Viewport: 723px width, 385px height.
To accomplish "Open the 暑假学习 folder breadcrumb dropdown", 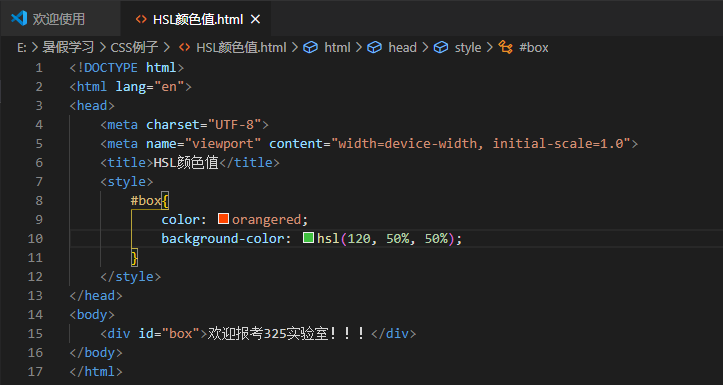I will coord(68,47).
